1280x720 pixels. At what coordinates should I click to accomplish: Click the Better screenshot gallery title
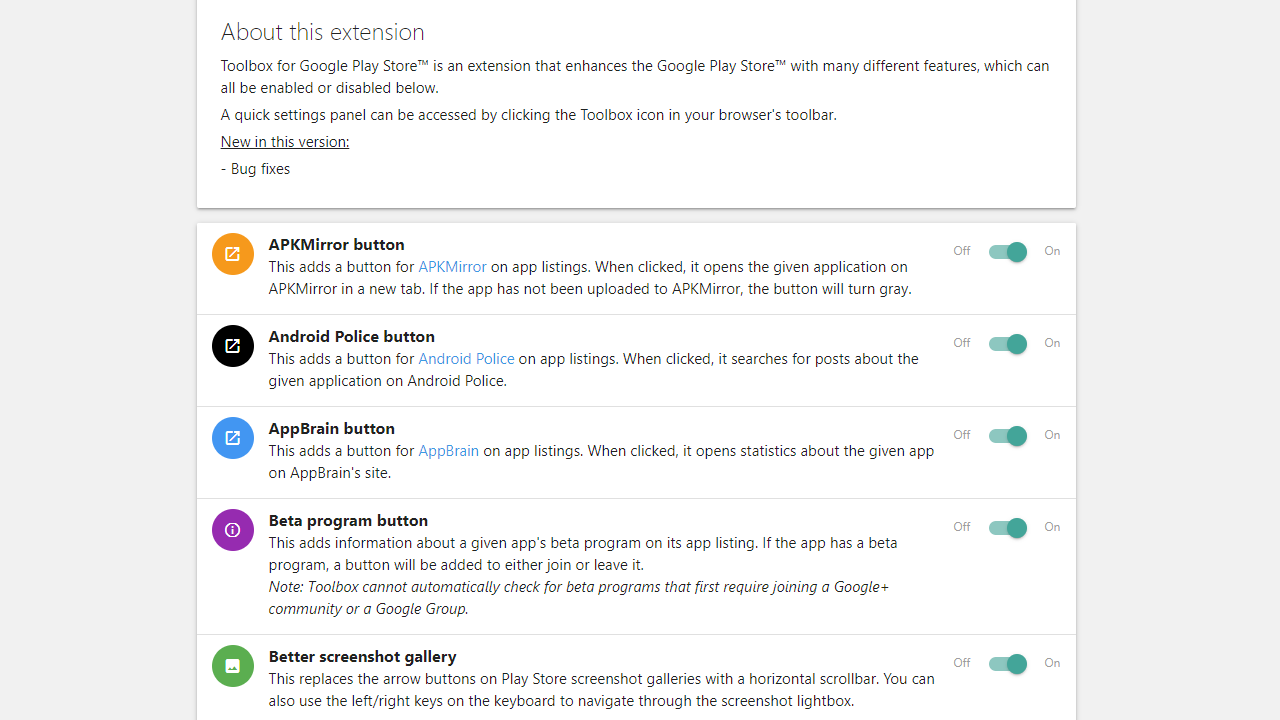362,656
